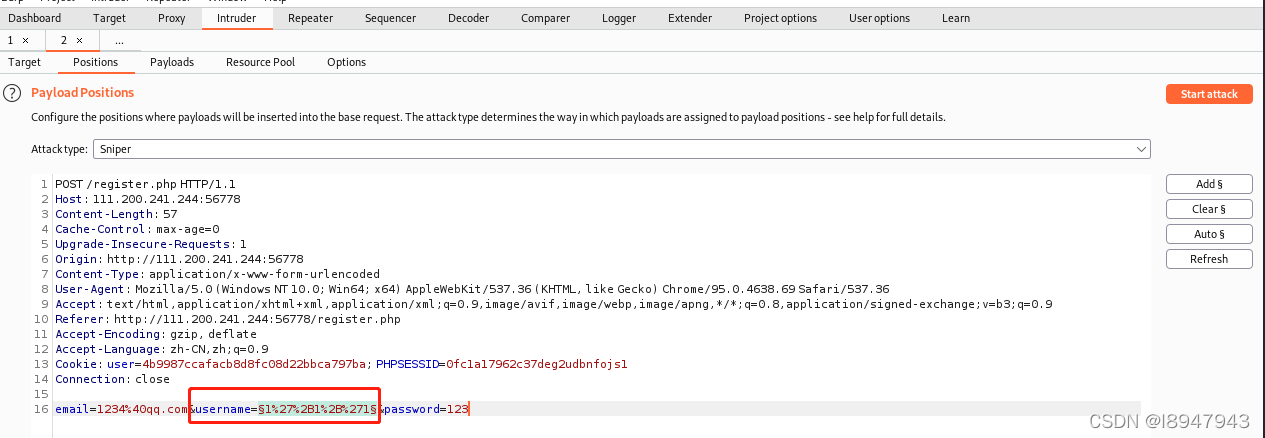Click the Origin header line
1265x438 pixels.
pos(179,259)
